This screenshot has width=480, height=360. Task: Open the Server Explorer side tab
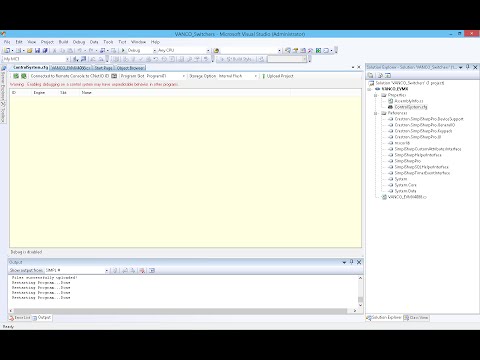click(3, 84)
